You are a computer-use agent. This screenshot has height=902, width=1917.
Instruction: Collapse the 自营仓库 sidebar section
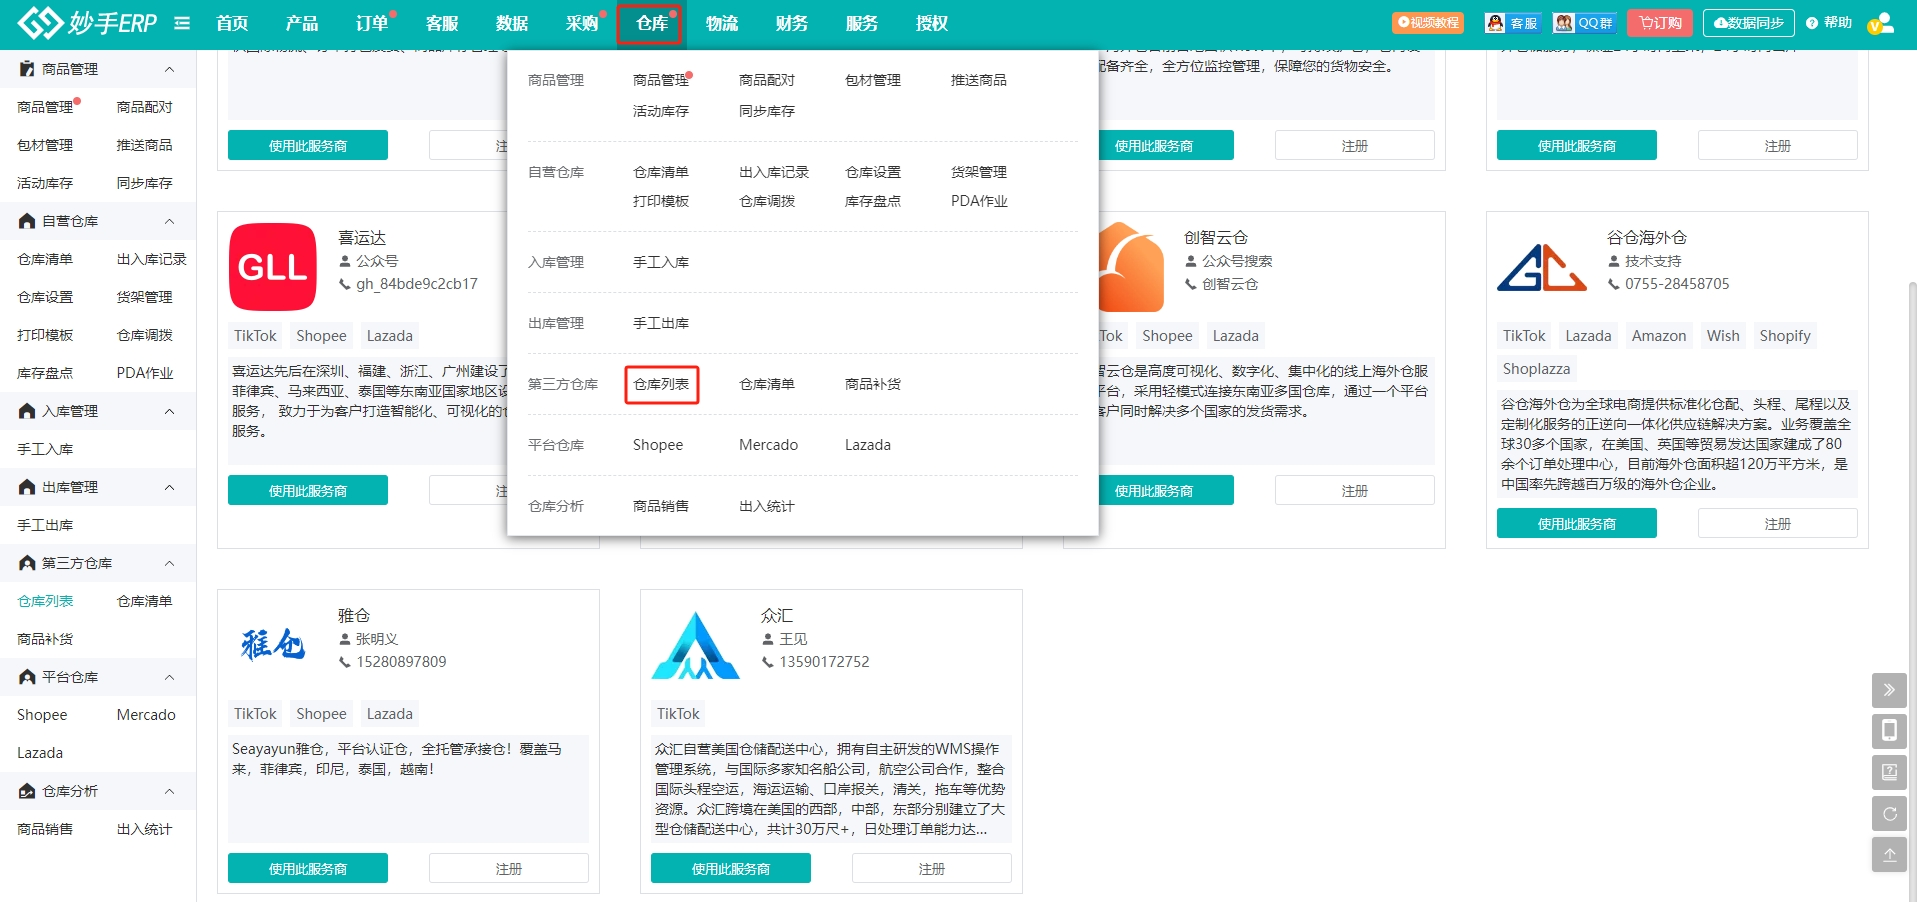[x=169, y=221]
